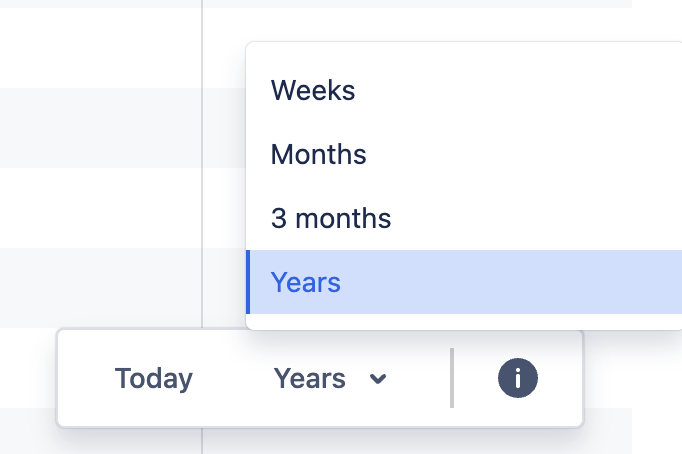Viewport: 682px width, 454px height.
Task: Click the chevron arrow beside Years
Action: click(377, 379)
